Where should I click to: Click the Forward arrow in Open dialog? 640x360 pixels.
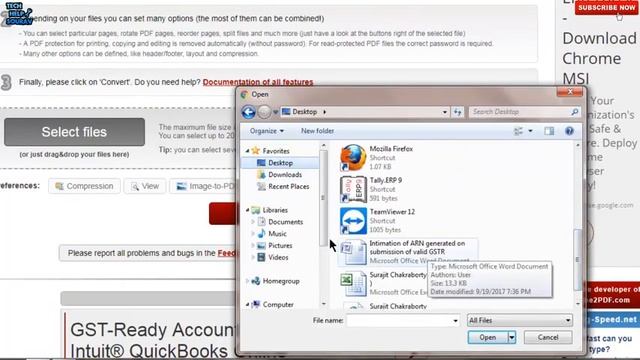pyautogui.click(x=264, y=112)
